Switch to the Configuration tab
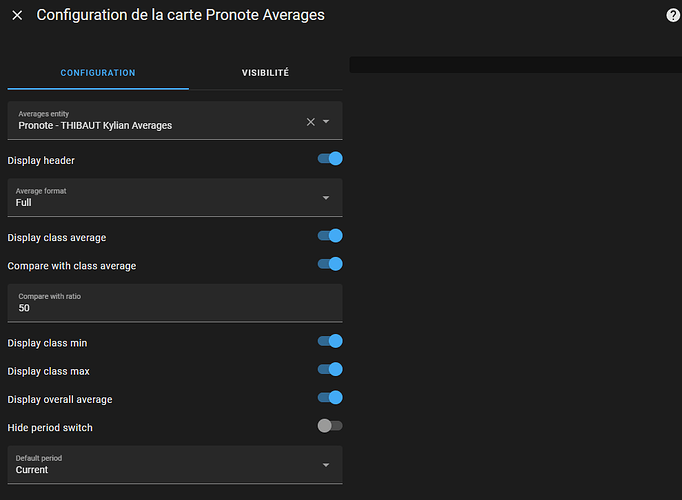The image size is (682, 500). pyautogui.click(x=98, y=73)
